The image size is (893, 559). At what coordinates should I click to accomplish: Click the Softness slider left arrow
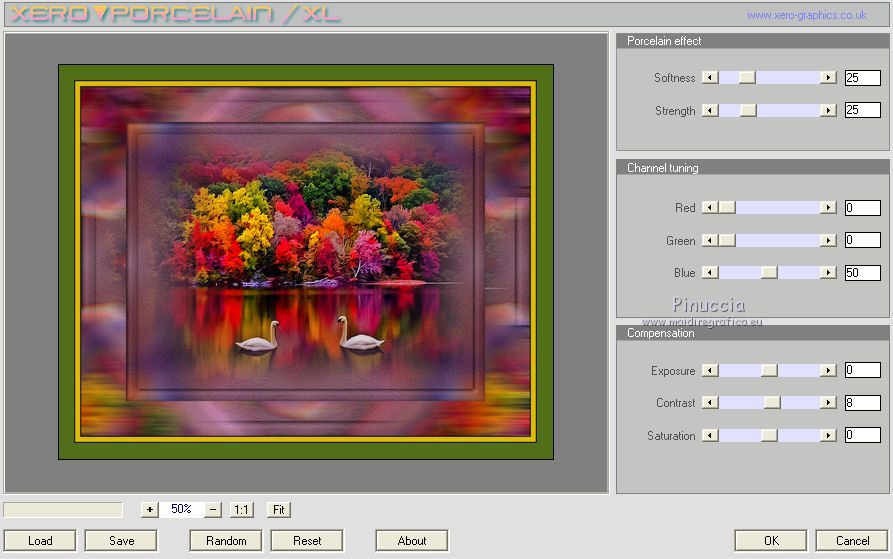(x=710, y=78)
